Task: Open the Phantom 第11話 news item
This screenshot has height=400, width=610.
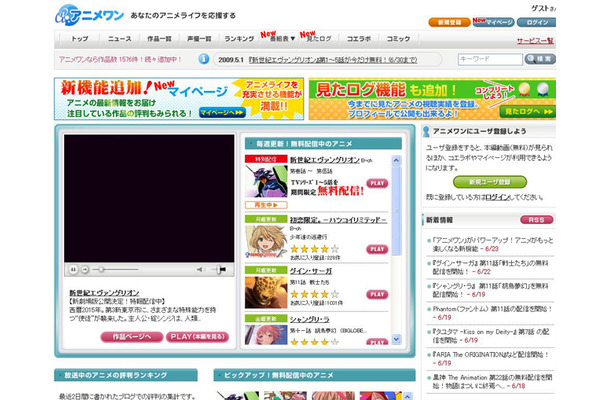Action: (492, 313)
